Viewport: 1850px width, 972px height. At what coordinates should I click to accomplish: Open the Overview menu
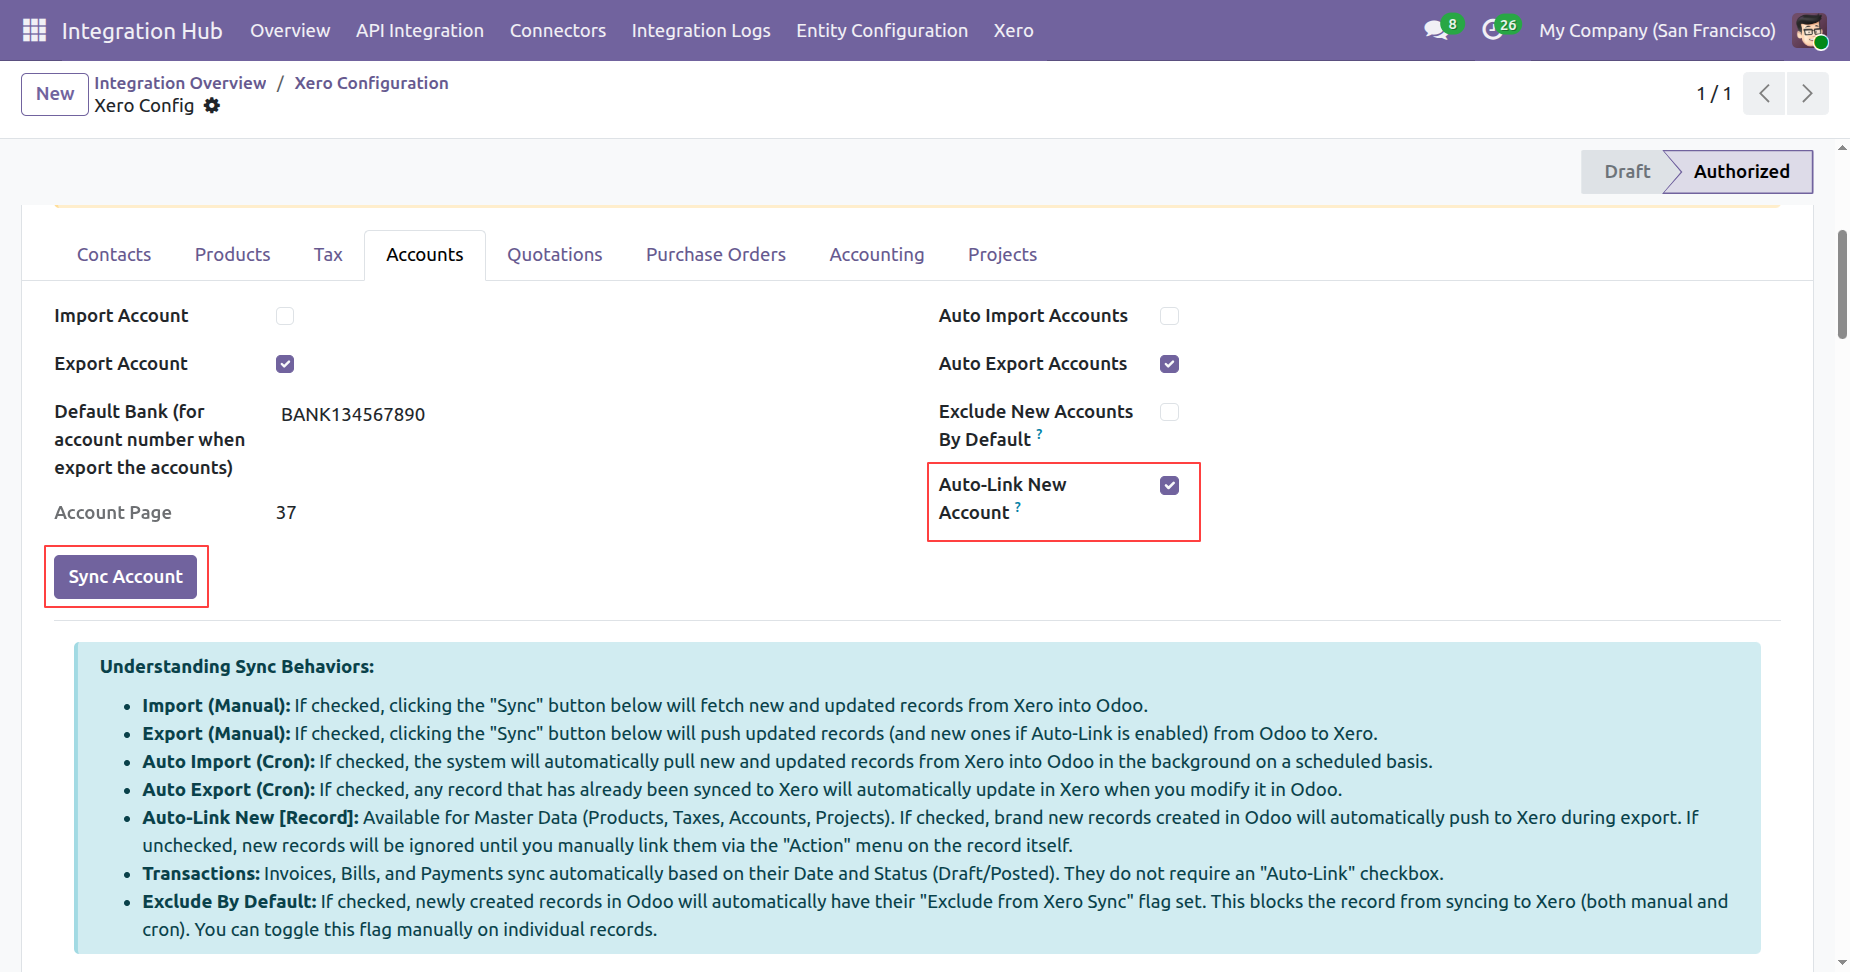pyautogui.click(x=290, y=30)
